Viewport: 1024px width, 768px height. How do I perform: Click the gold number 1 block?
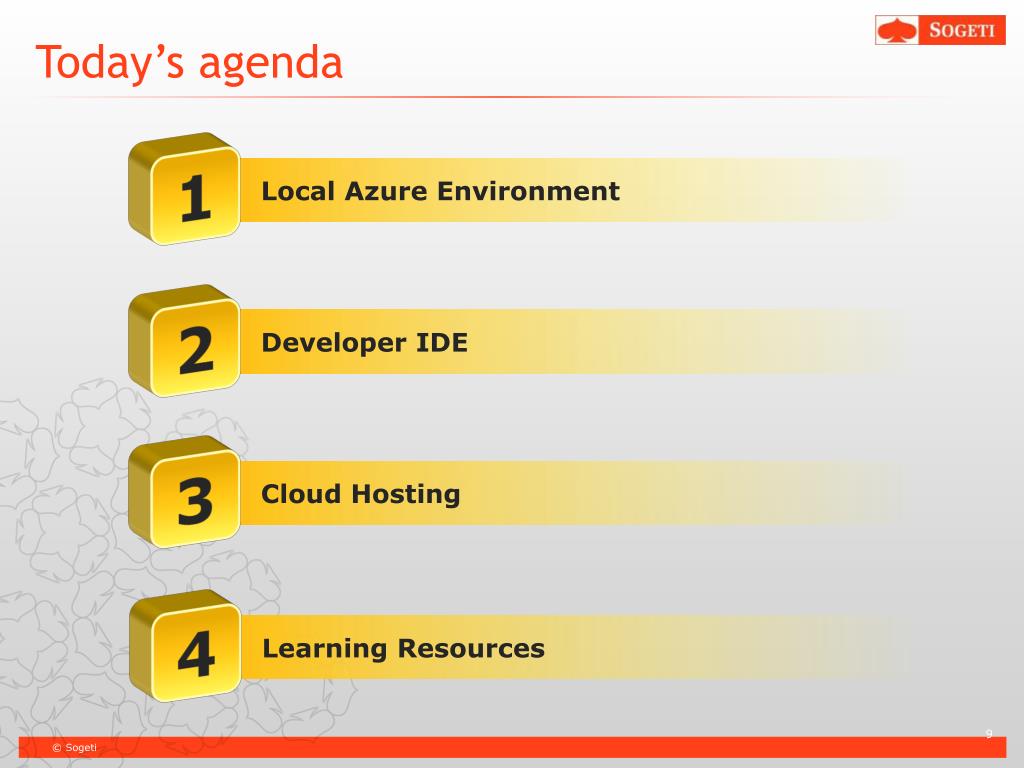(x=185, y=189)
